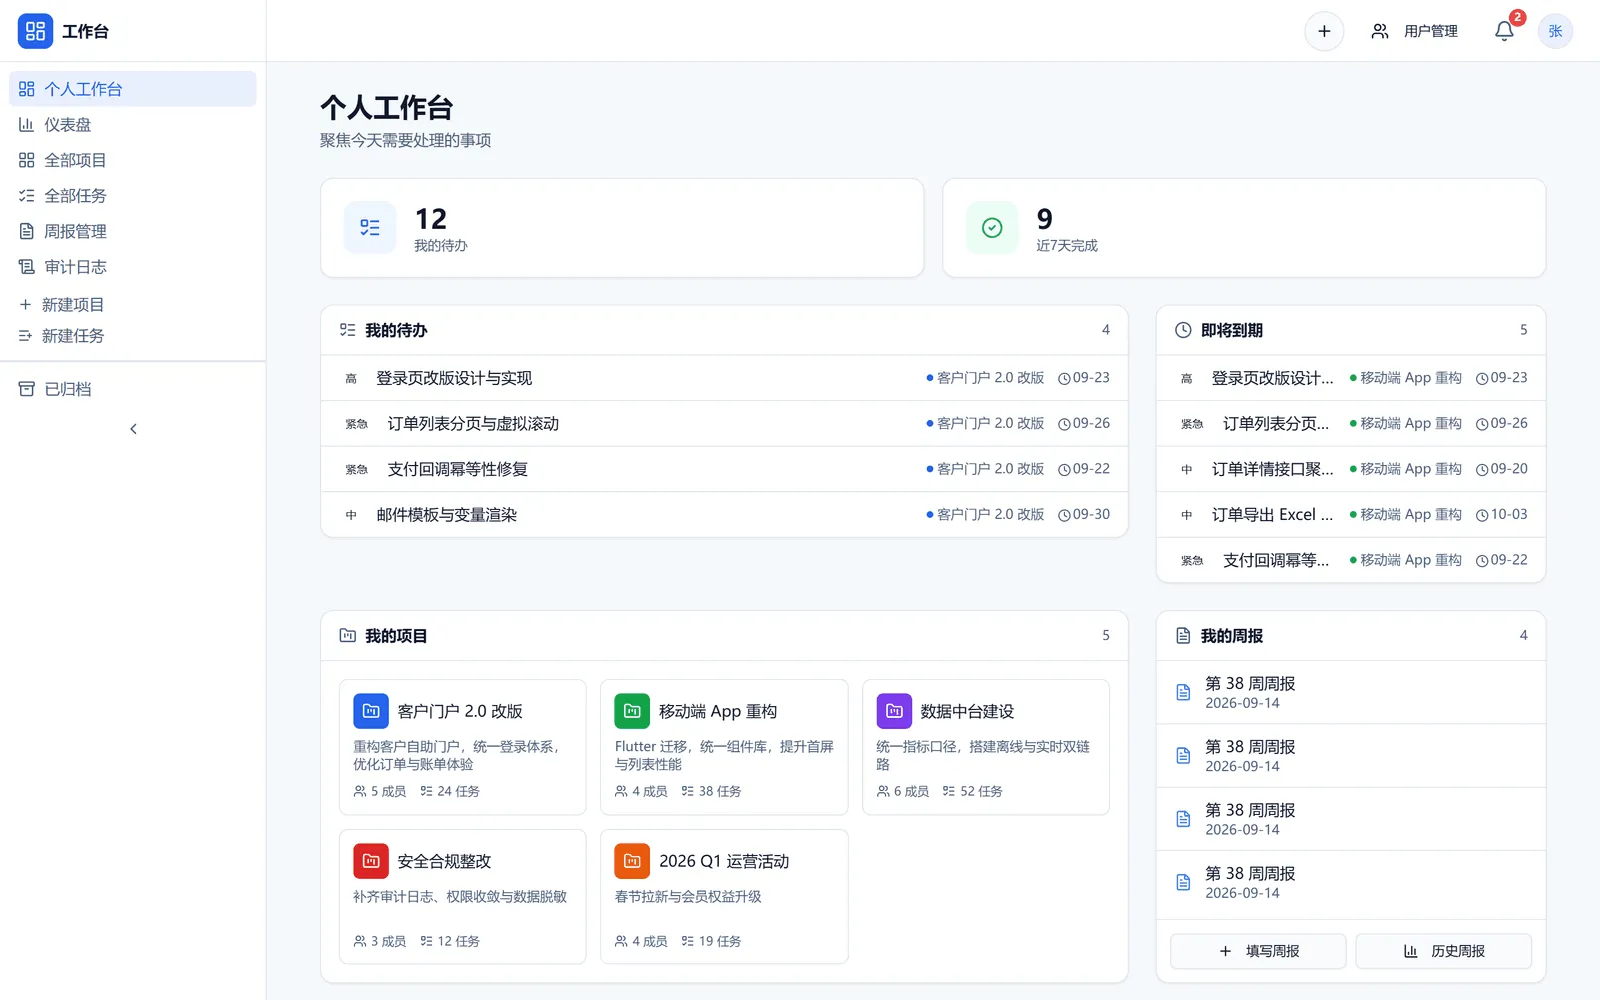Open task 登录页改版设计与实现 in 我的待办

(724, 378)
